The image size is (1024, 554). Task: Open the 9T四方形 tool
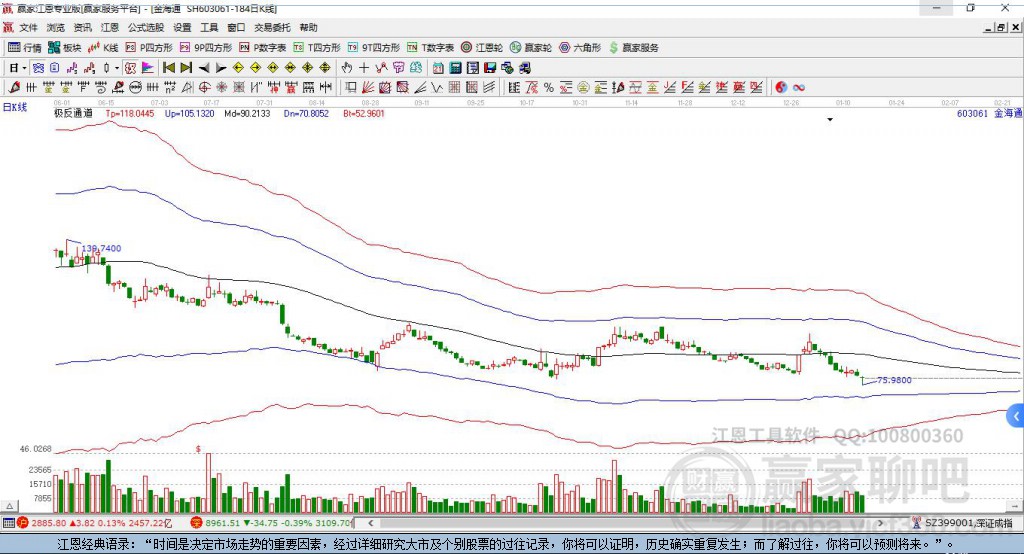click(x=374, y=48)
